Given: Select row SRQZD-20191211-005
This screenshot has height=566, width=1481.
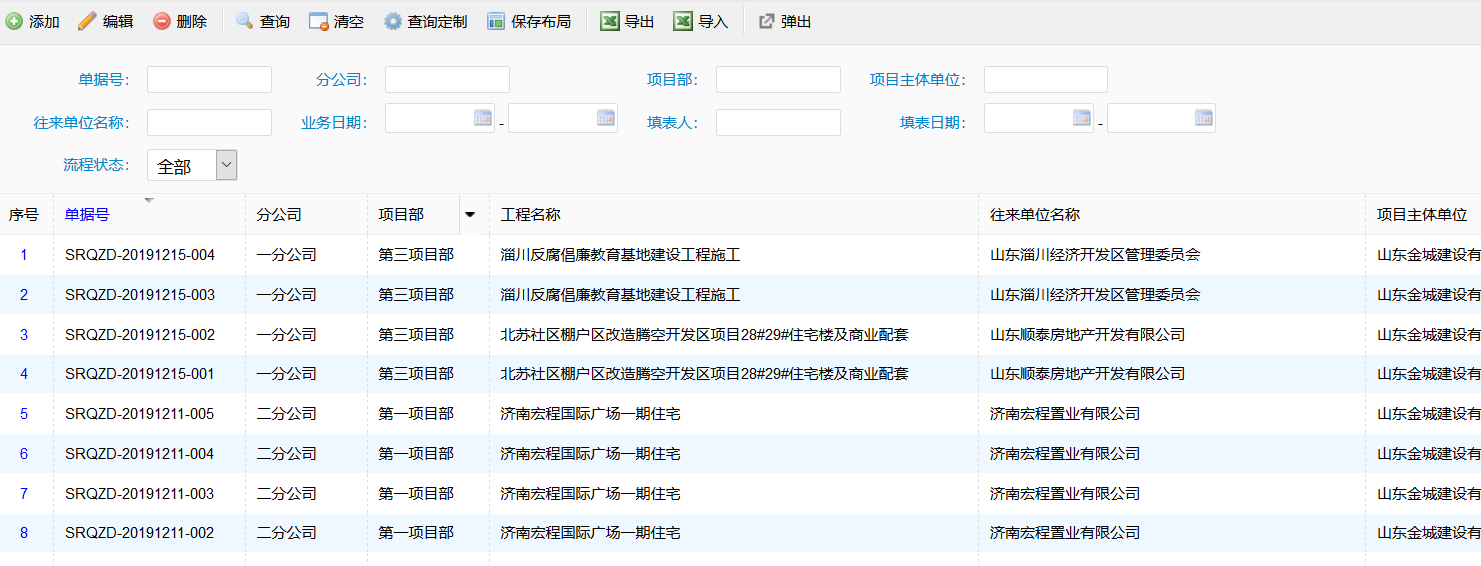Looking at the screenshot, I should 740,414.
